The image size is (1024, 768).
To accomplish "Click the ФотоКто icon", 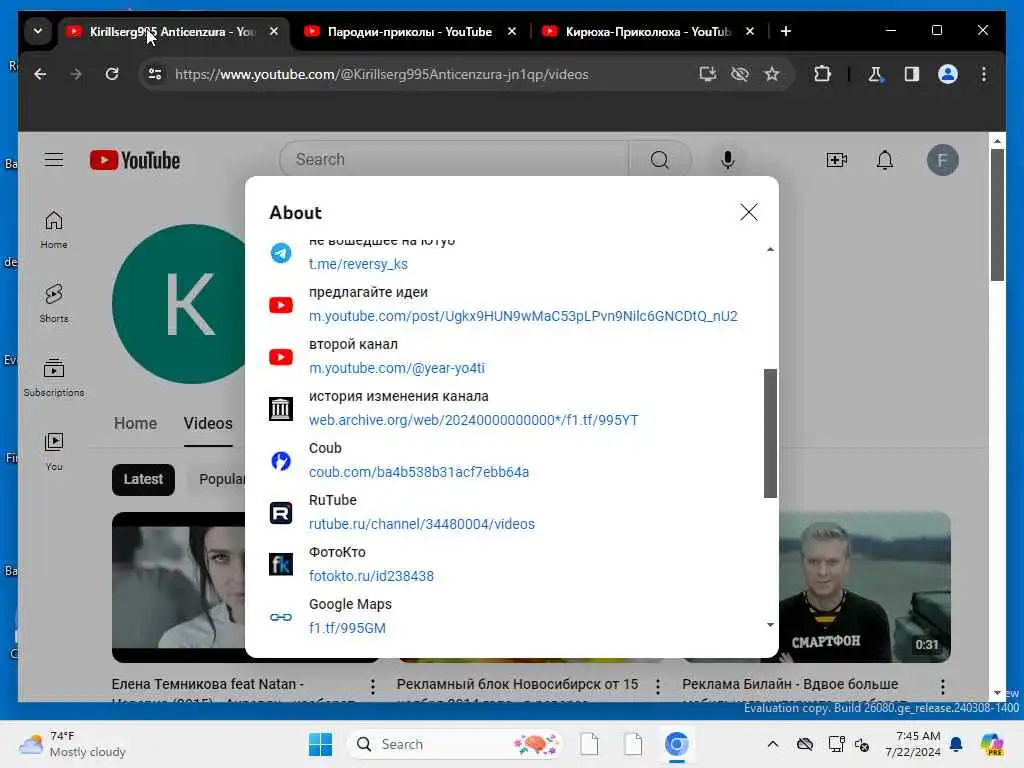I will [x=281, y=564].
